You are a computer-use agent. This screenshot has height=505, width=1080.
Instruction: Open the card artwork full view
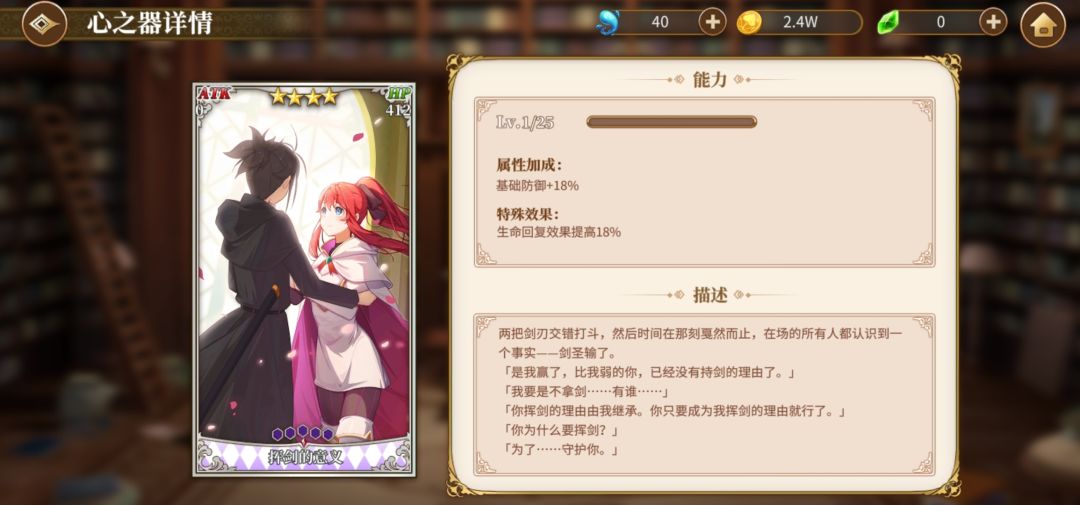[x=304, y=269]
